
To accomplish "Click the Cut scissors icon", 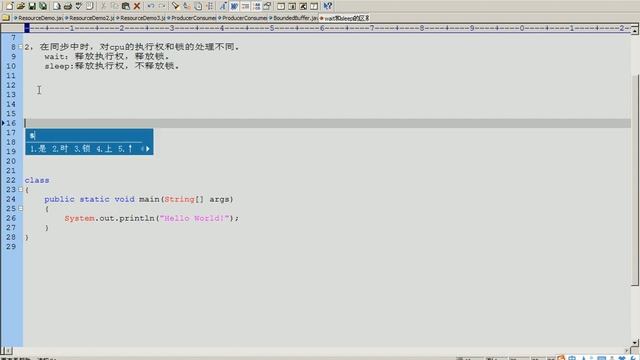I will (x=104, y=6).
